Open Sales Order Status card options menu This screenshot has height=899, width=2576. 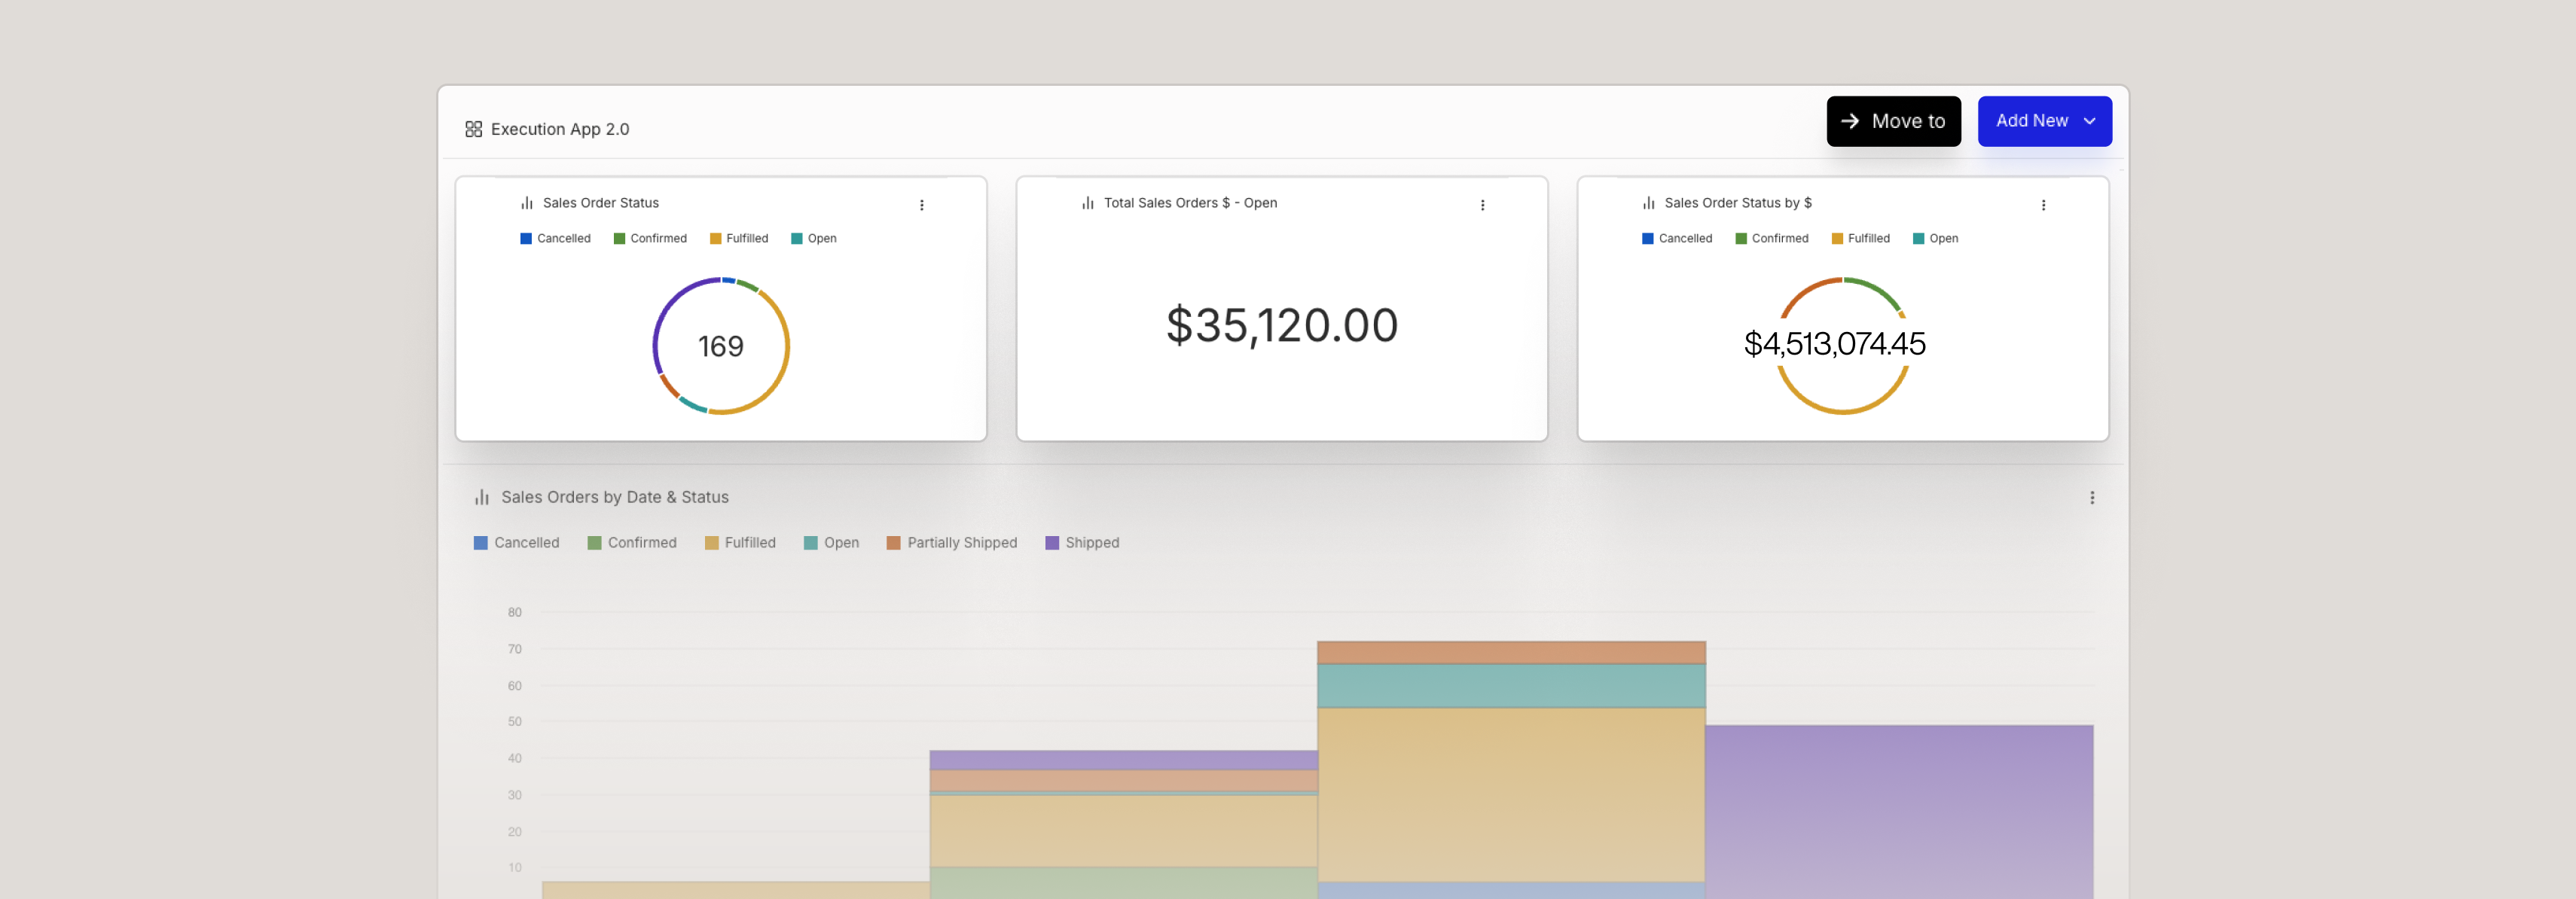point(921,205)
